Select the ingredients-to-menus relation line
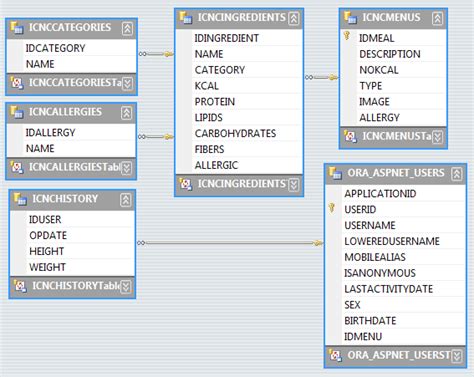This screenshot has width=474, height=377. (322, 77)
